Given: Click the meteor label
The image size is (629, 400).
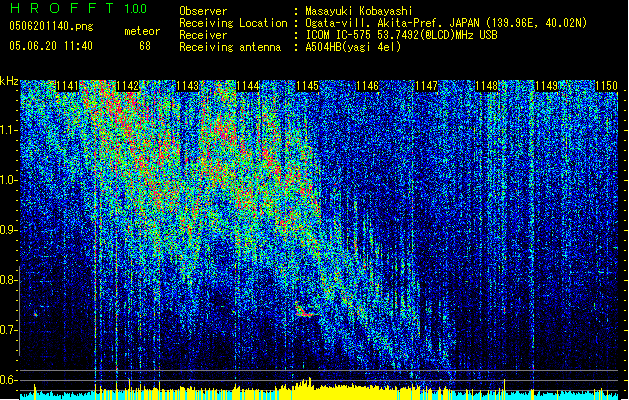Looking at the screenshot, I should pyautogui.click(x=142, y=31).
